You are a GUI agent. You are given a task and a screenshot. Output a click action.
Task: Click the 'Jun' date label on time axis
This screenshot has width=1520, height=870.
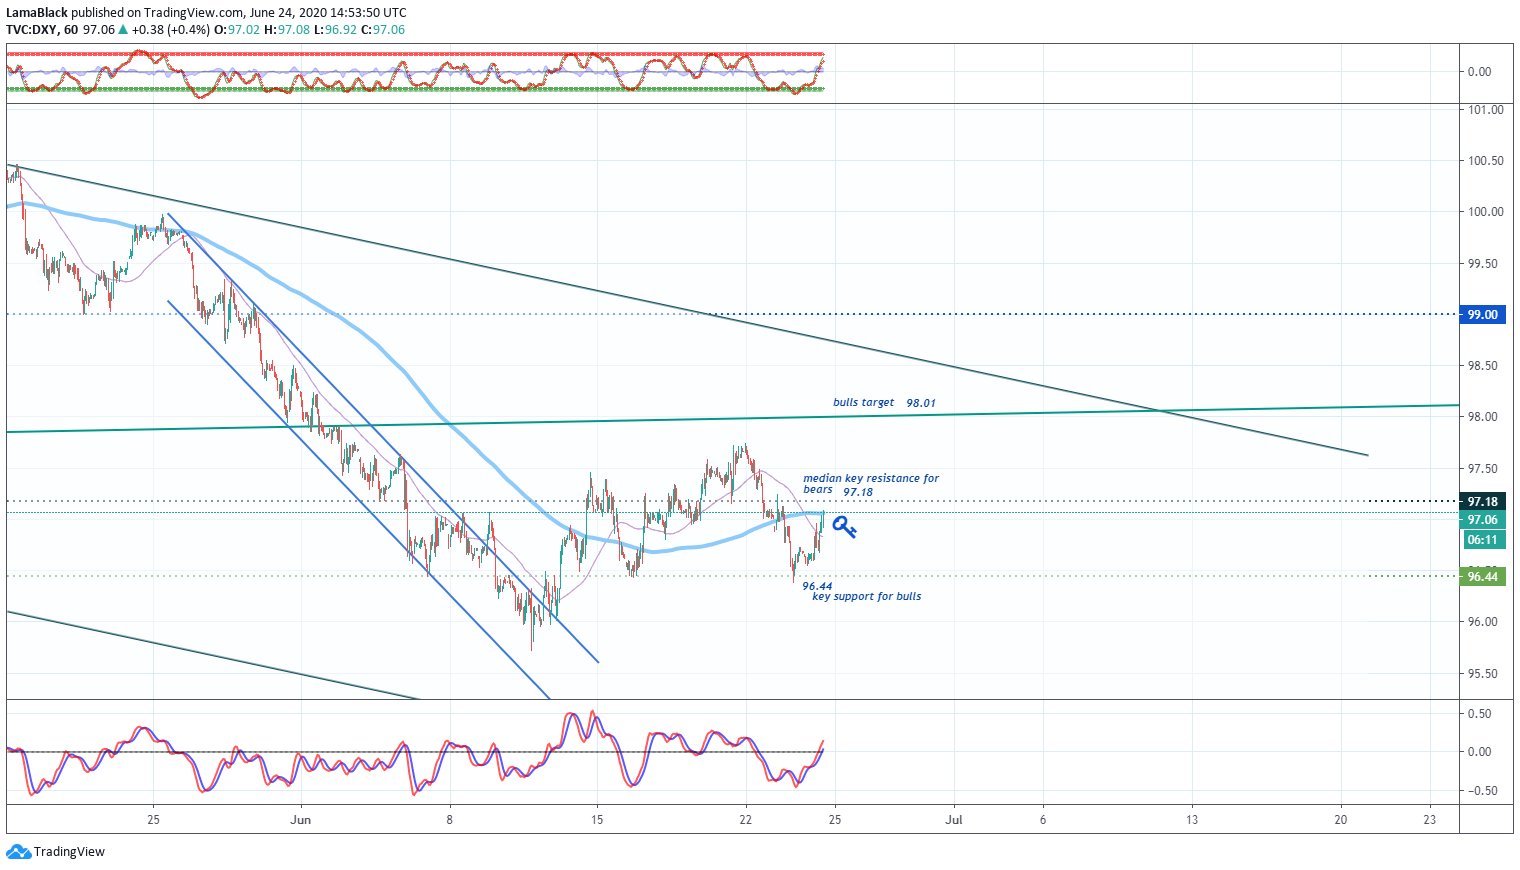click(x=301, y=820)
